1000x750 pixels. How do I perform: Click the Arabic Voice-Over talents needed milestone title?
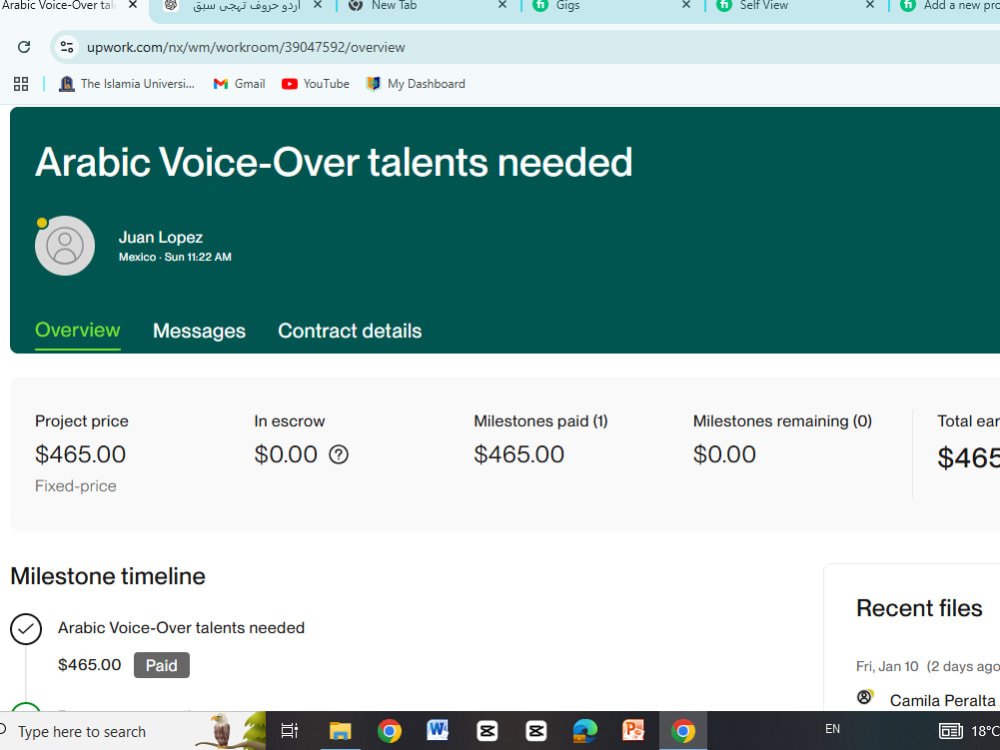(181, 628)
